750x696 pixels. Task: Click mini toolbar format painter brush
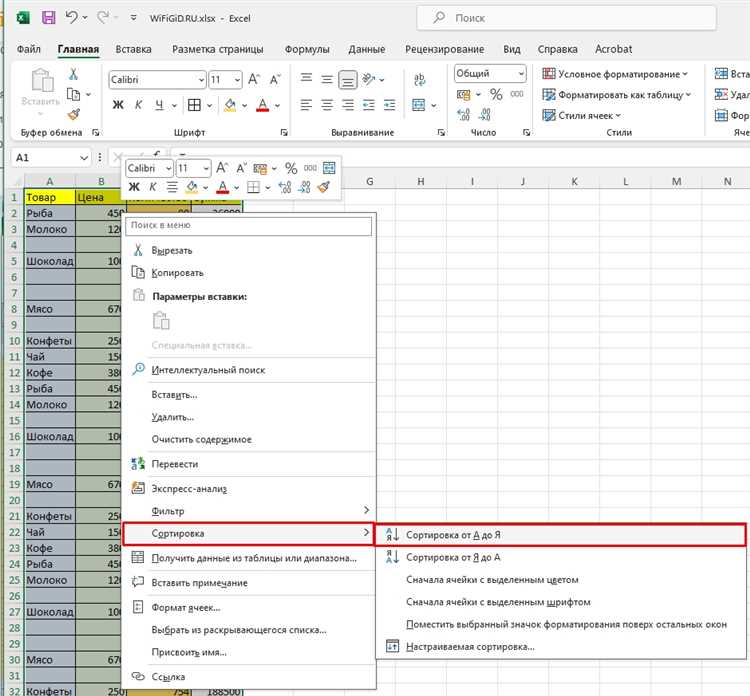(324, 187)
